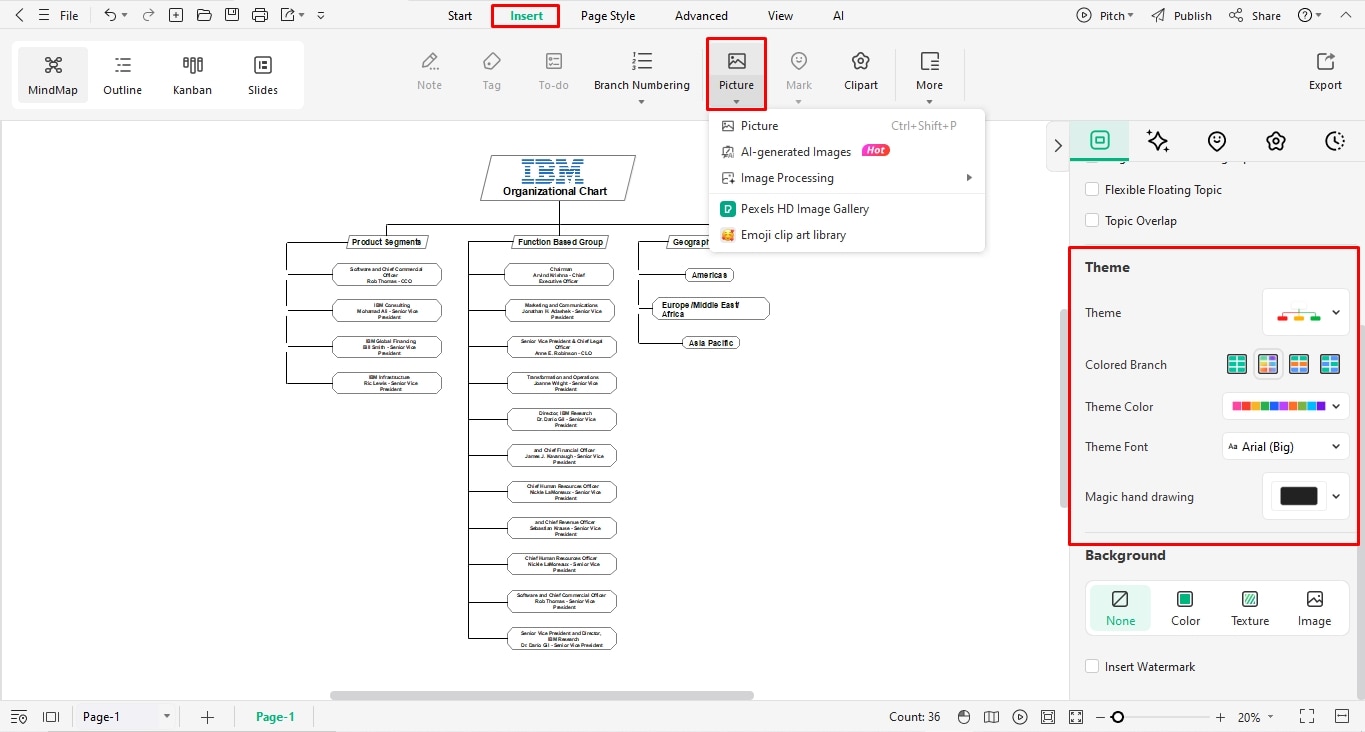The image size is (1365, 732).
Task: Open the AI tab
Action: point(838,16)
